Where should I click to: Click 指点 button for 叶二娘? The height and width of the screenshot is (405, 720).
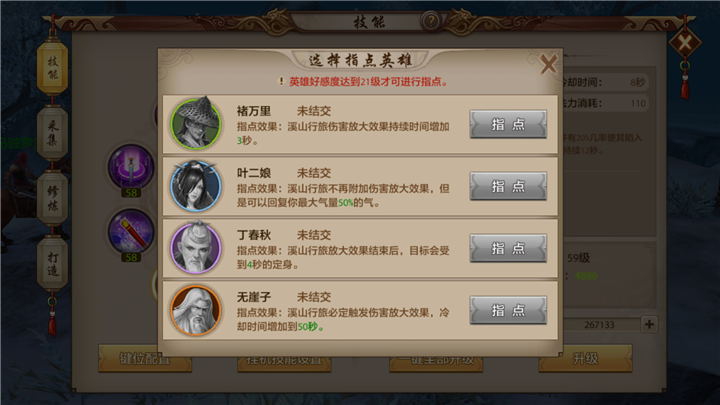pos(508,186)
